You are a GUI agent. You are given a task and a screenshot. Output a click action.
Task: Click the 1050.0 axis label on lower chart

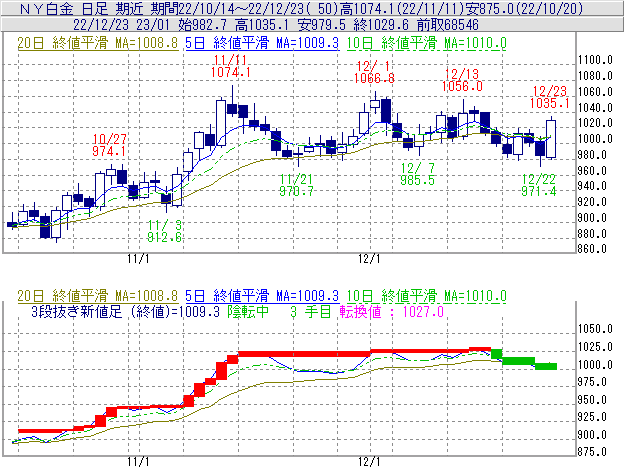(x=595, y=329)
